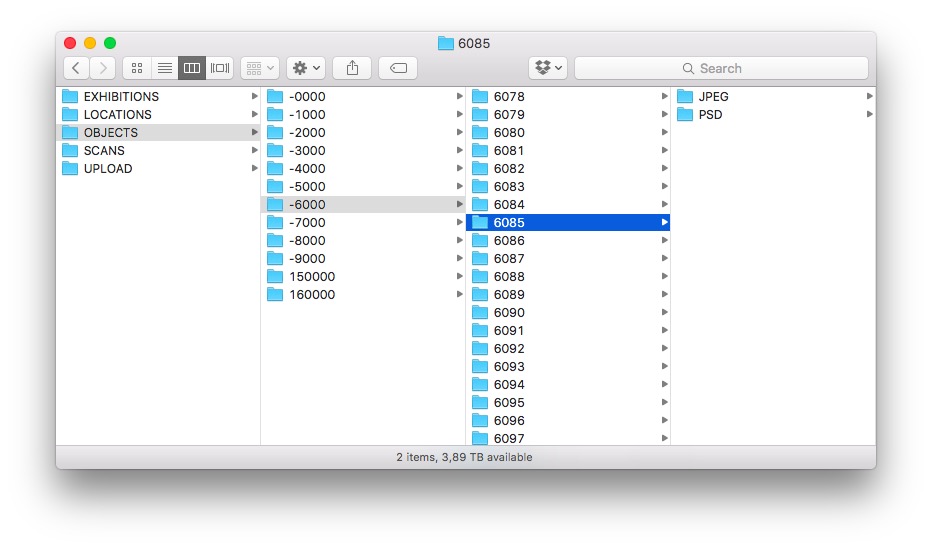Open the Dropbox toolbar menu
Image resolution: width=932 pixels, height=549 pixels.
pos(548,68)
